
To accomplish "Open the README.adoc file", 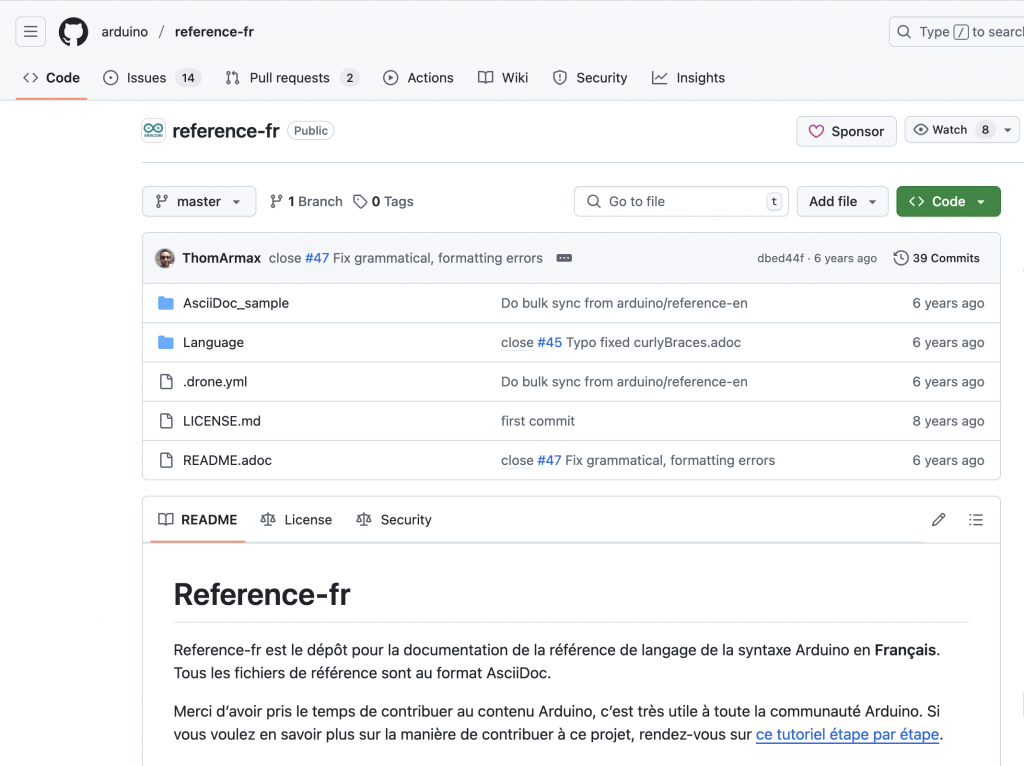I will 227,460.
